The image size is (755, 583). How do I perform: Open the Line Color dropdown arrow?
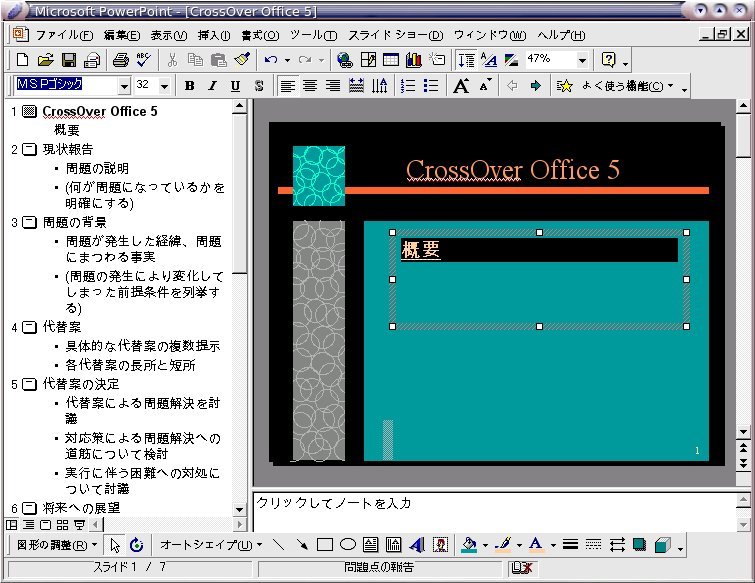[x=519, y=545]
